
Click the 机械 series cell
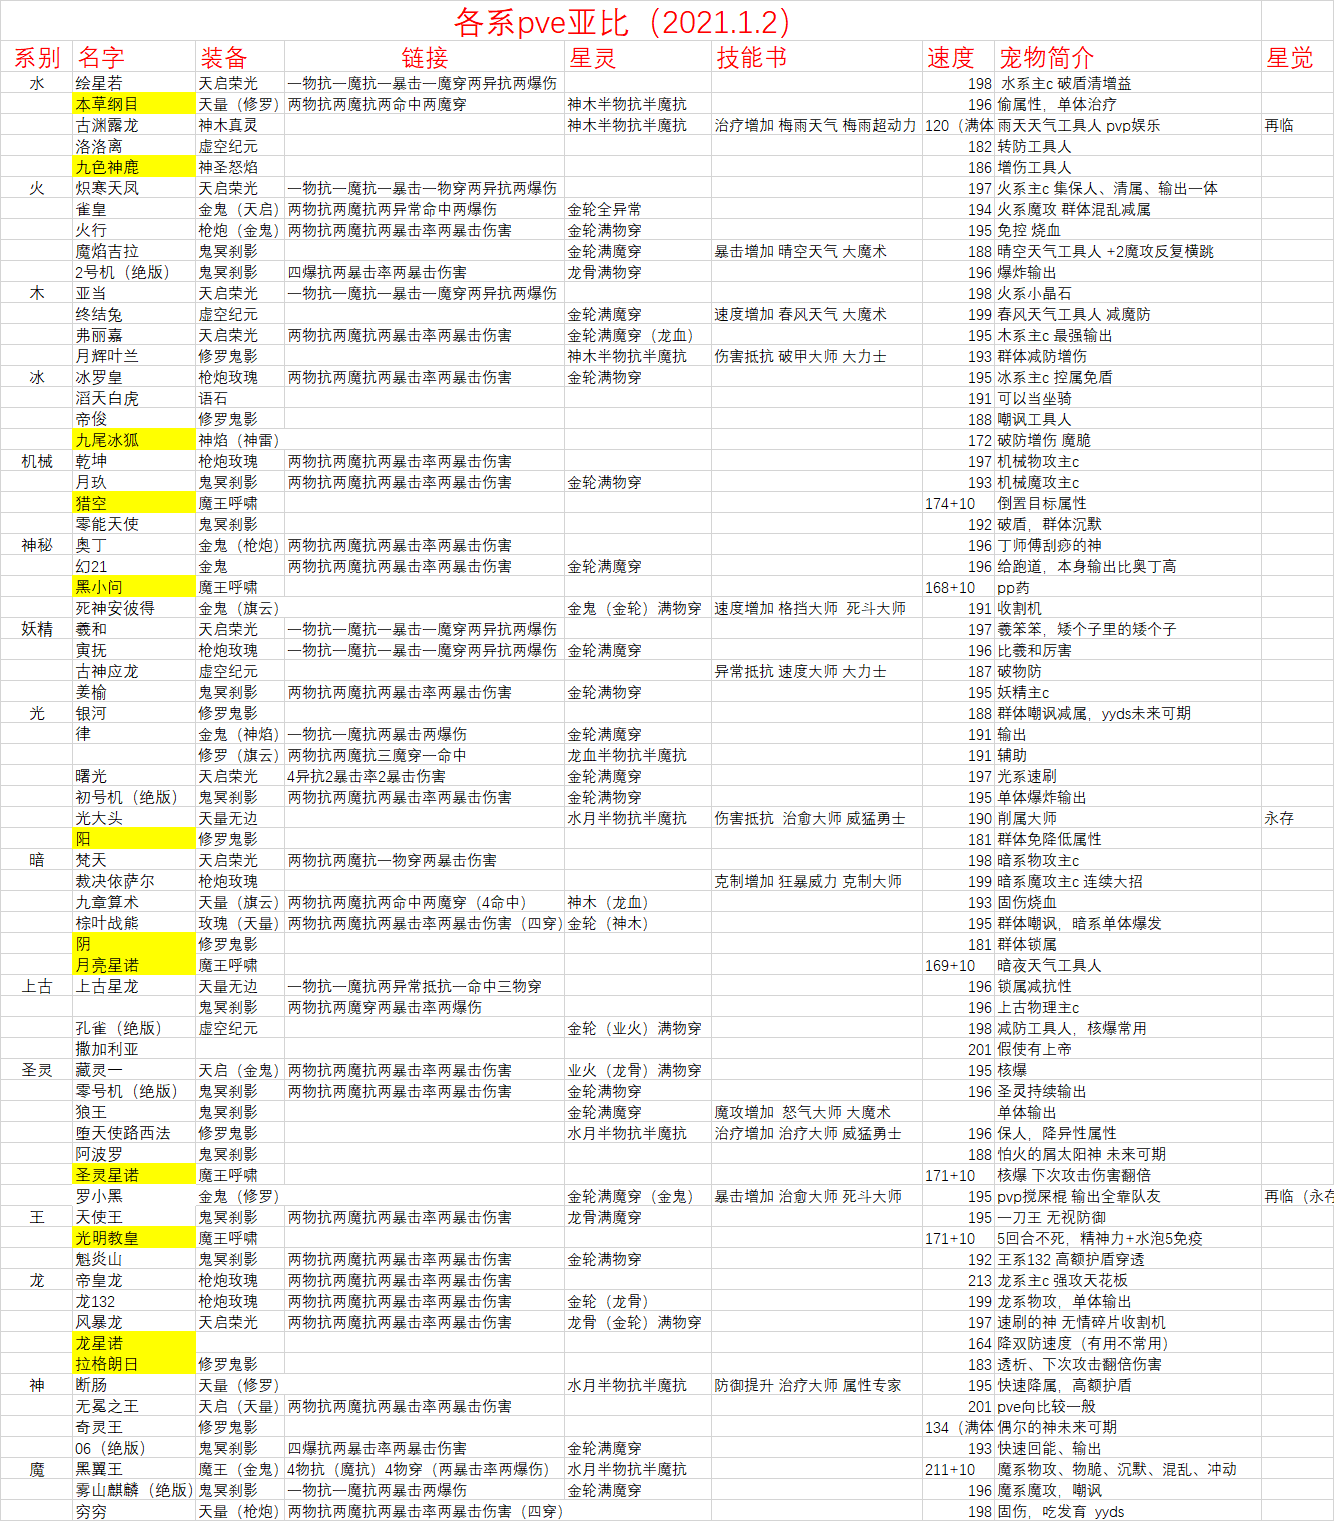pyautogui.click(x=37, y=461)
